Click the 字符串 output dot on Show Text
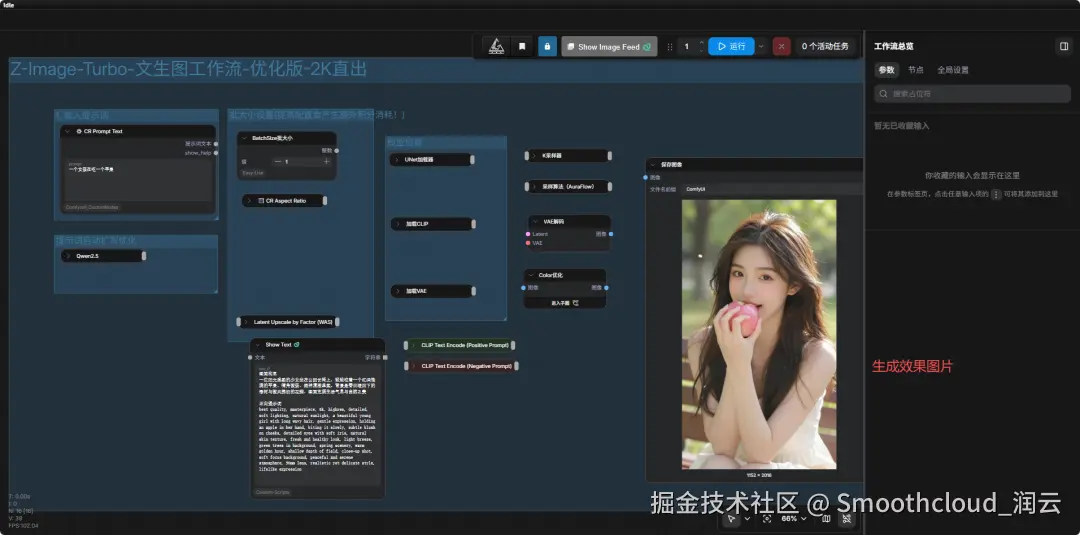The width and height of the screenshot is (1080, 535). pos(383,357)
